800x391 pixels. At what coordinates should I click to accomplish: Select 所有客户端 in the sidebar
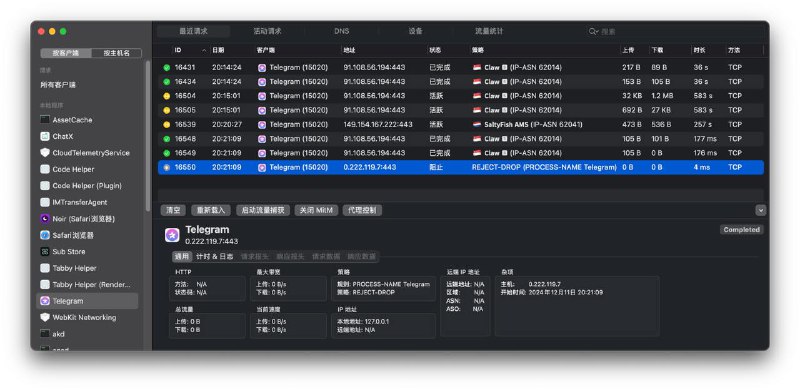[x=58, y=85]
